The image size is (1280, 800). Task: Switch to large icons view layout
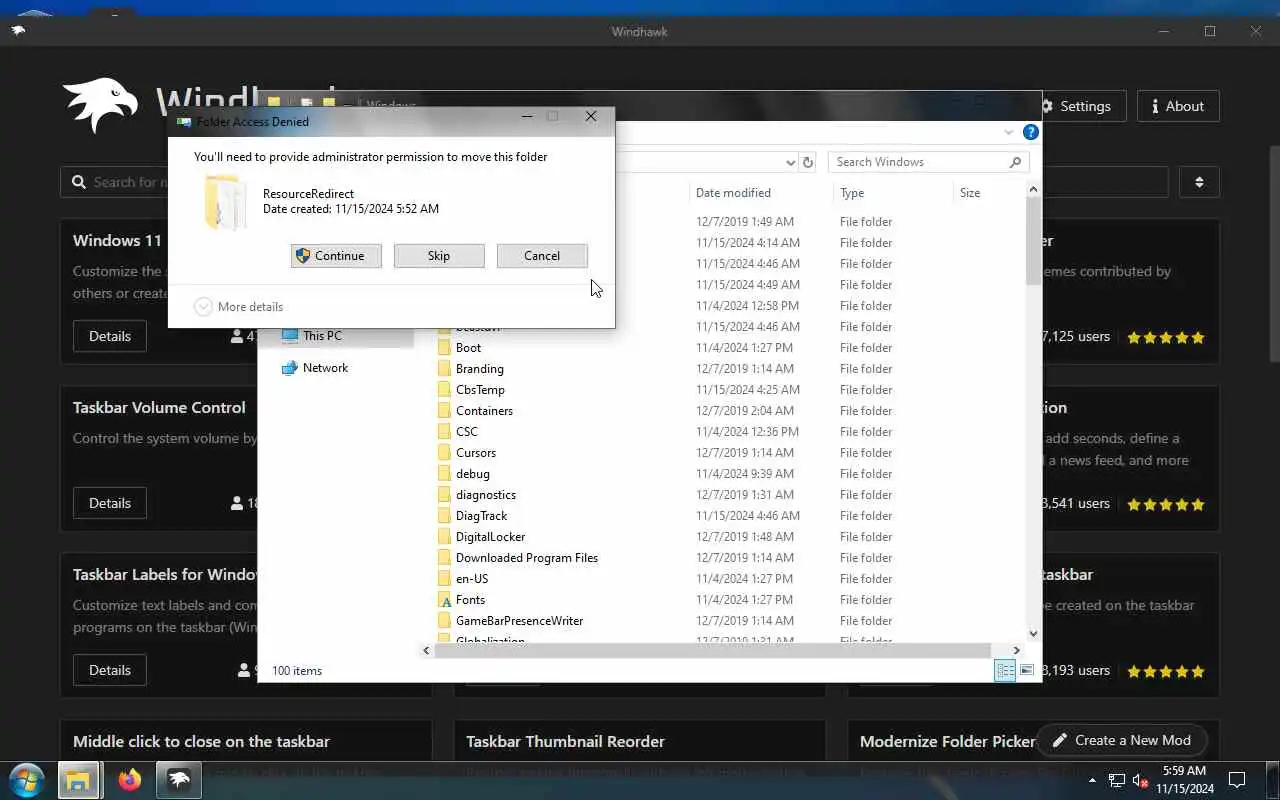click(x=1027, y=671)
